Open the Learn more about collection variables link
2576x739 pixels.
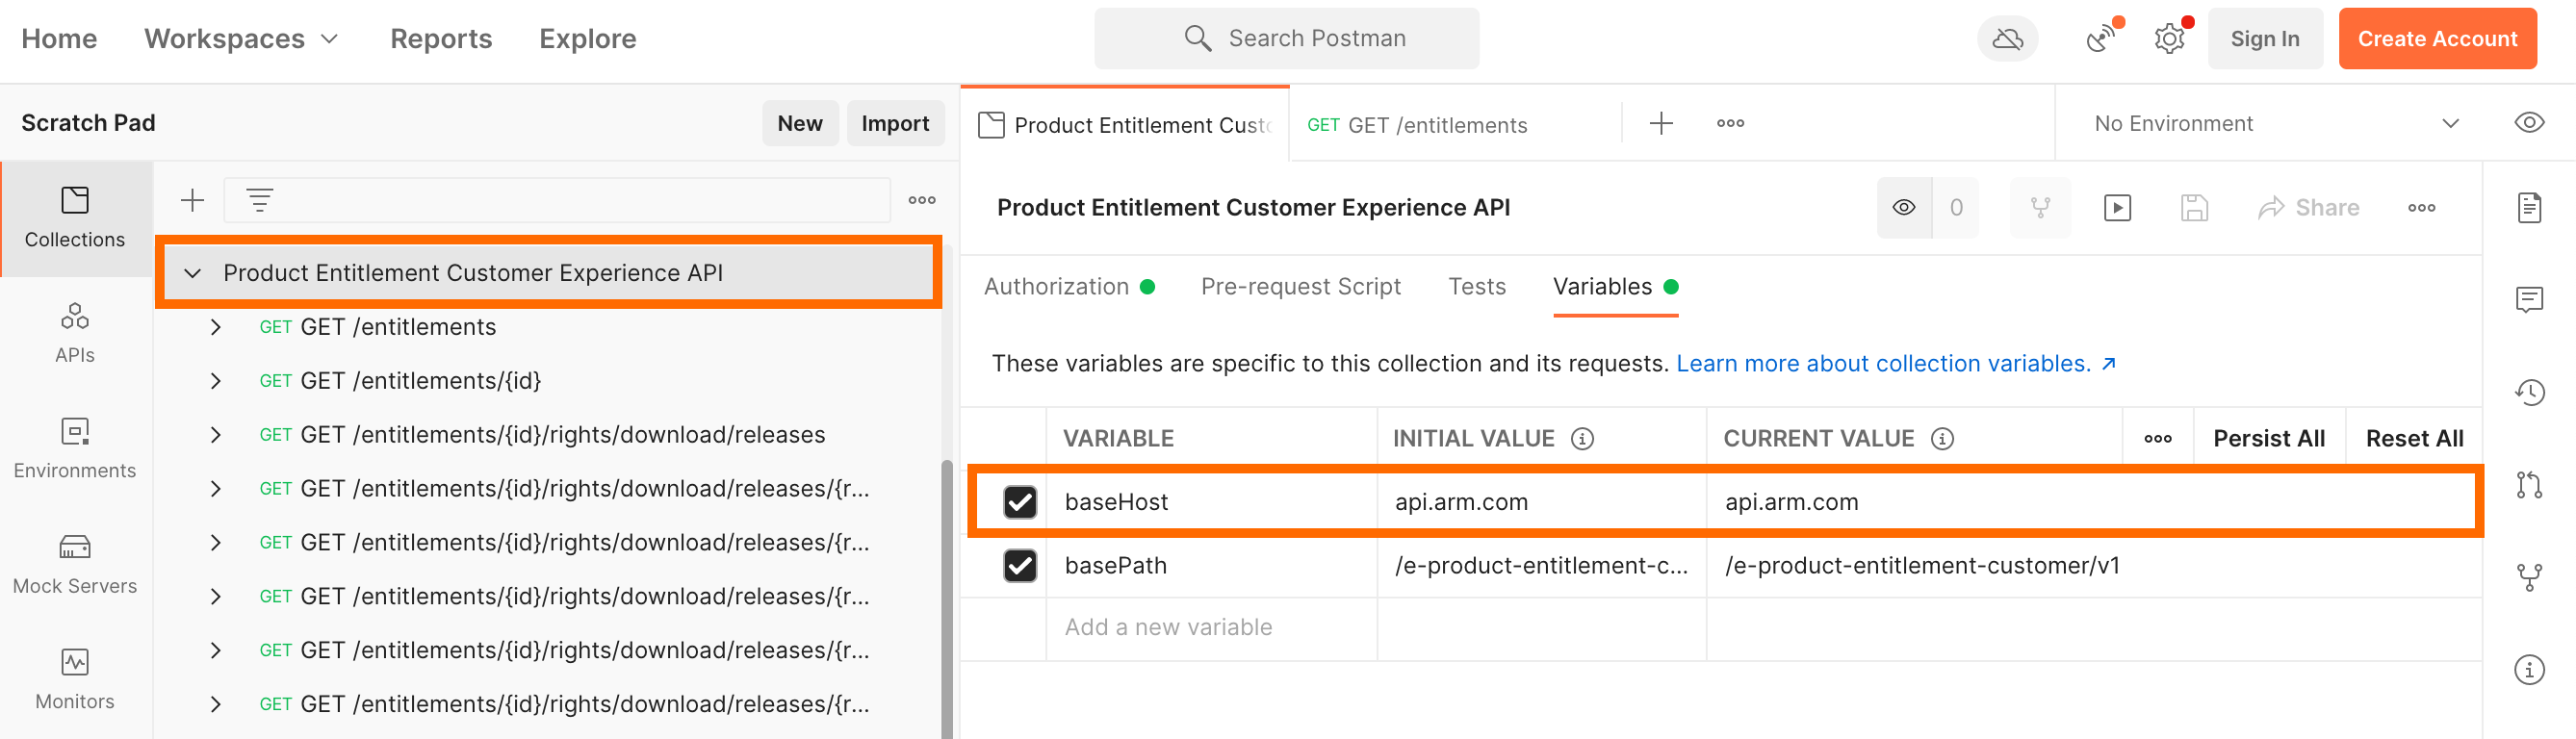pyautogui.click(x=1896, y=364)
